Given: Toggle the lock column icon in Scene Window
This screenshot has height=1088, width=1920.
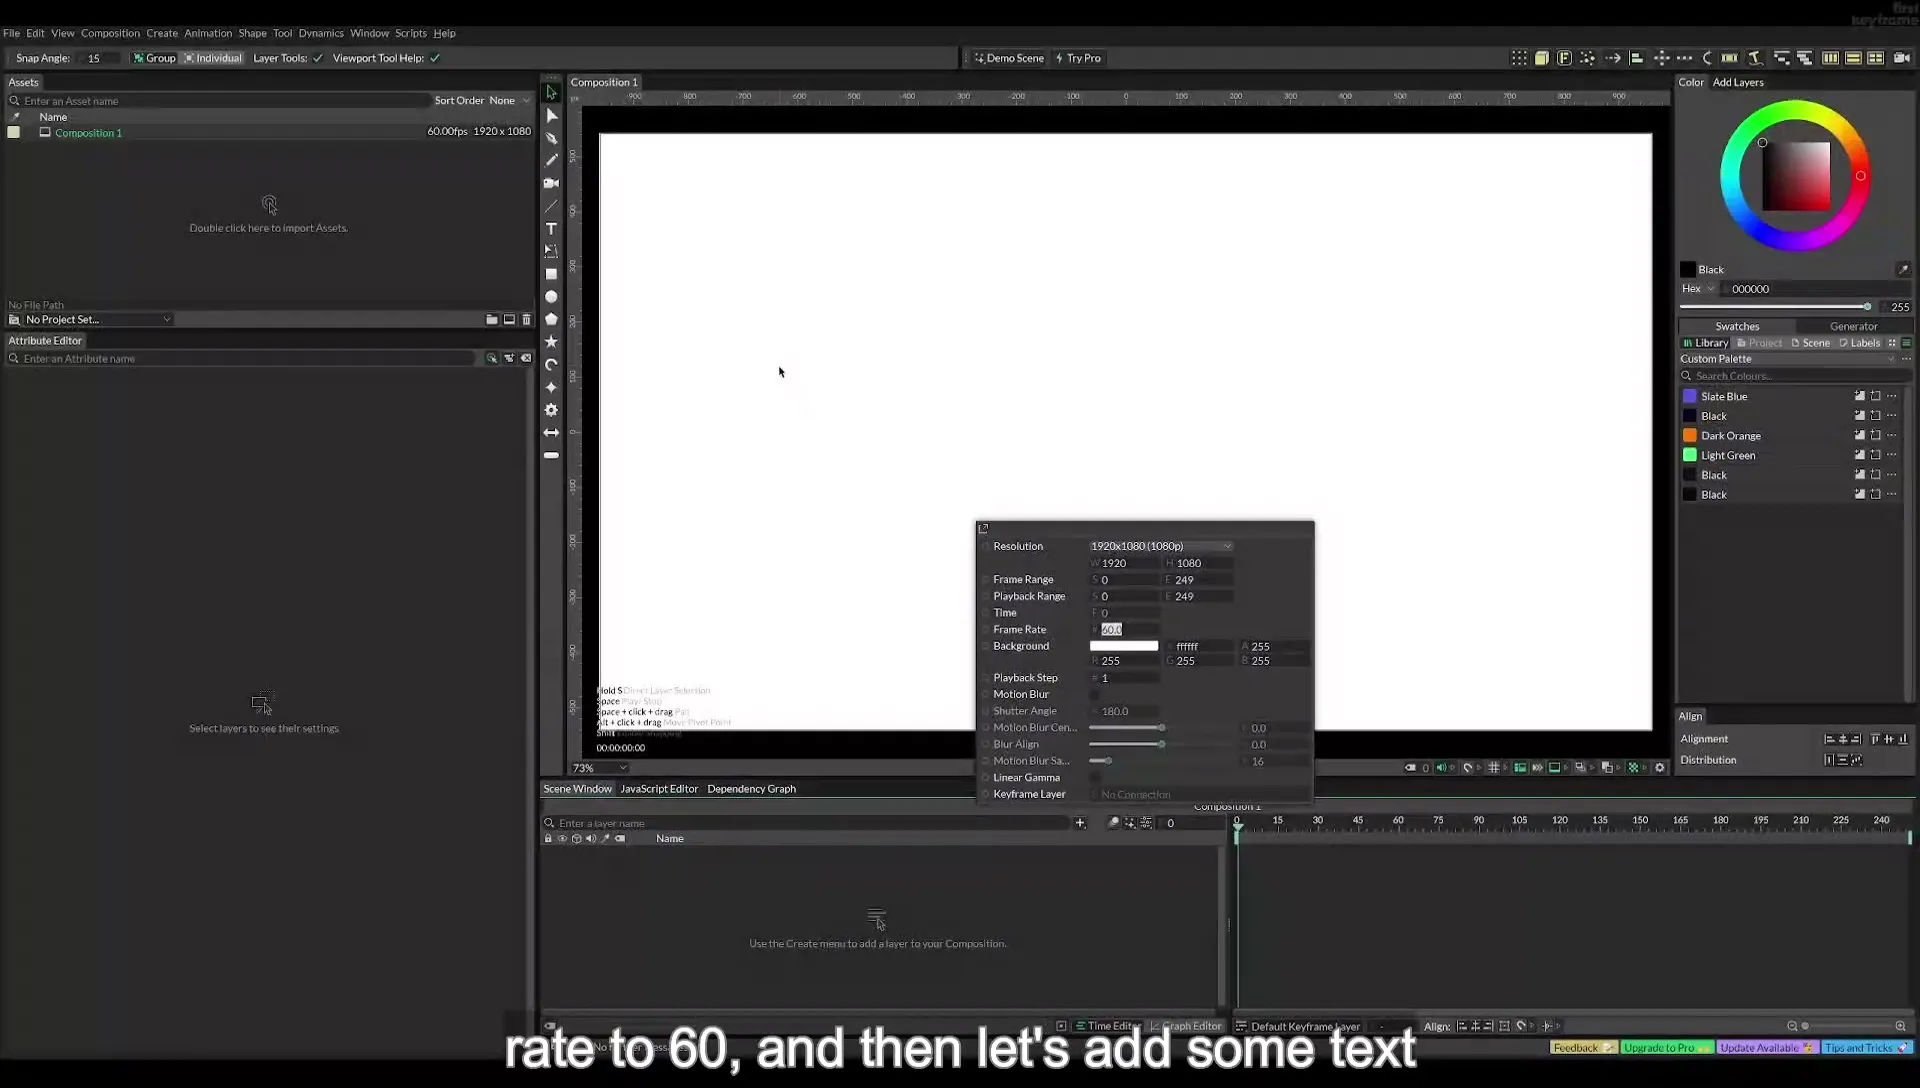Looking at the screenshot, I should 548,839.
